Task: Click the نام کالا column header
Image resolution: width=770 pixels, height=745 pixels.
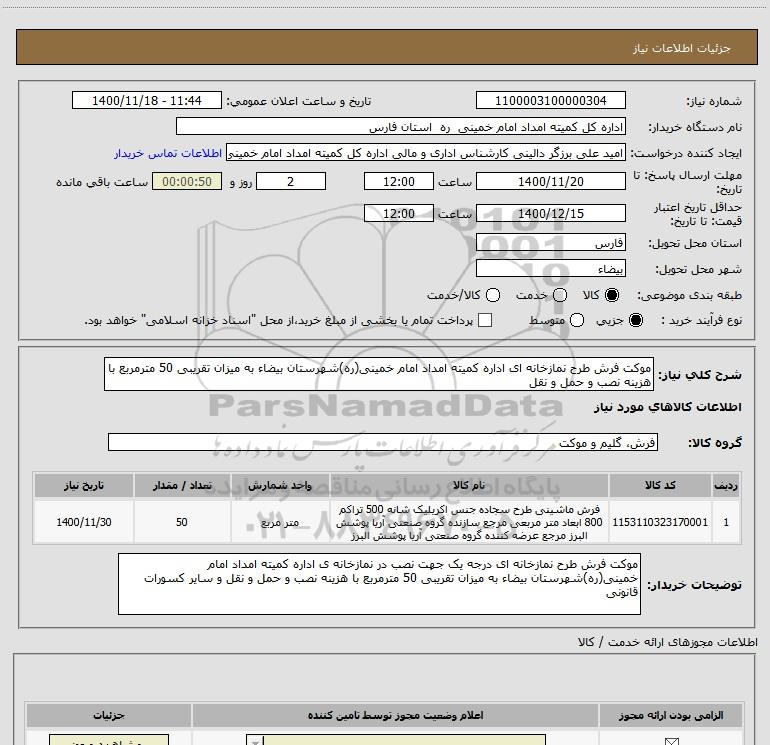Action: coord(468,485)
